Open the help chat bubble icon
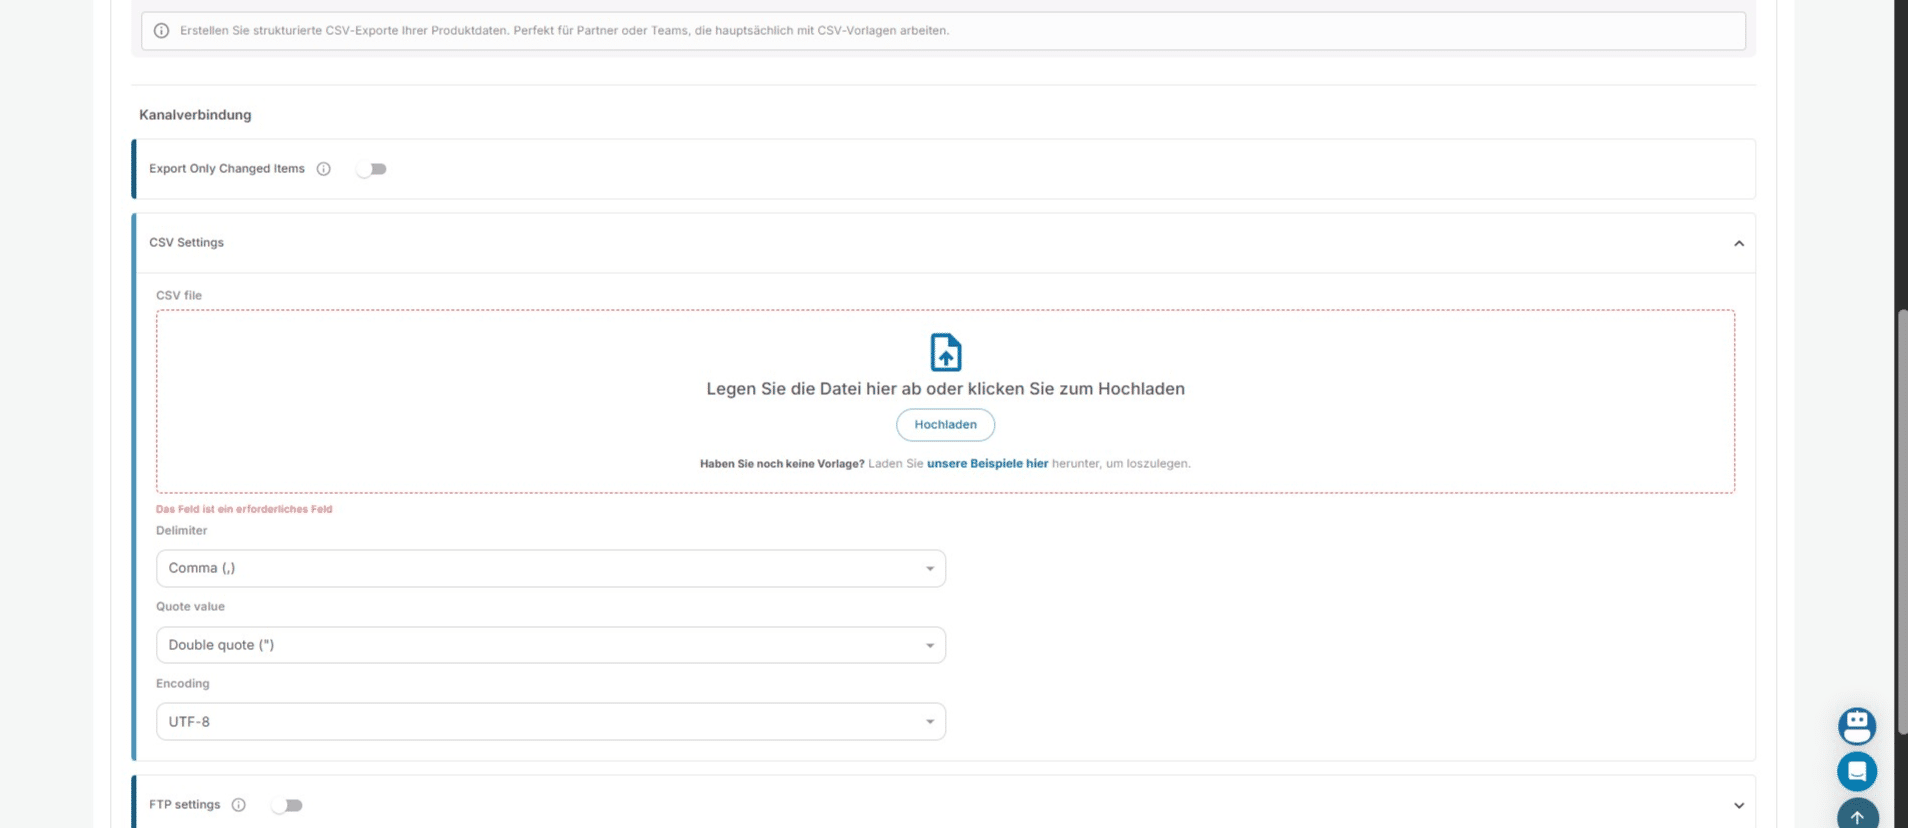Image resolution: width=1908 pixels, height=828 pixels. (1856, 771)
